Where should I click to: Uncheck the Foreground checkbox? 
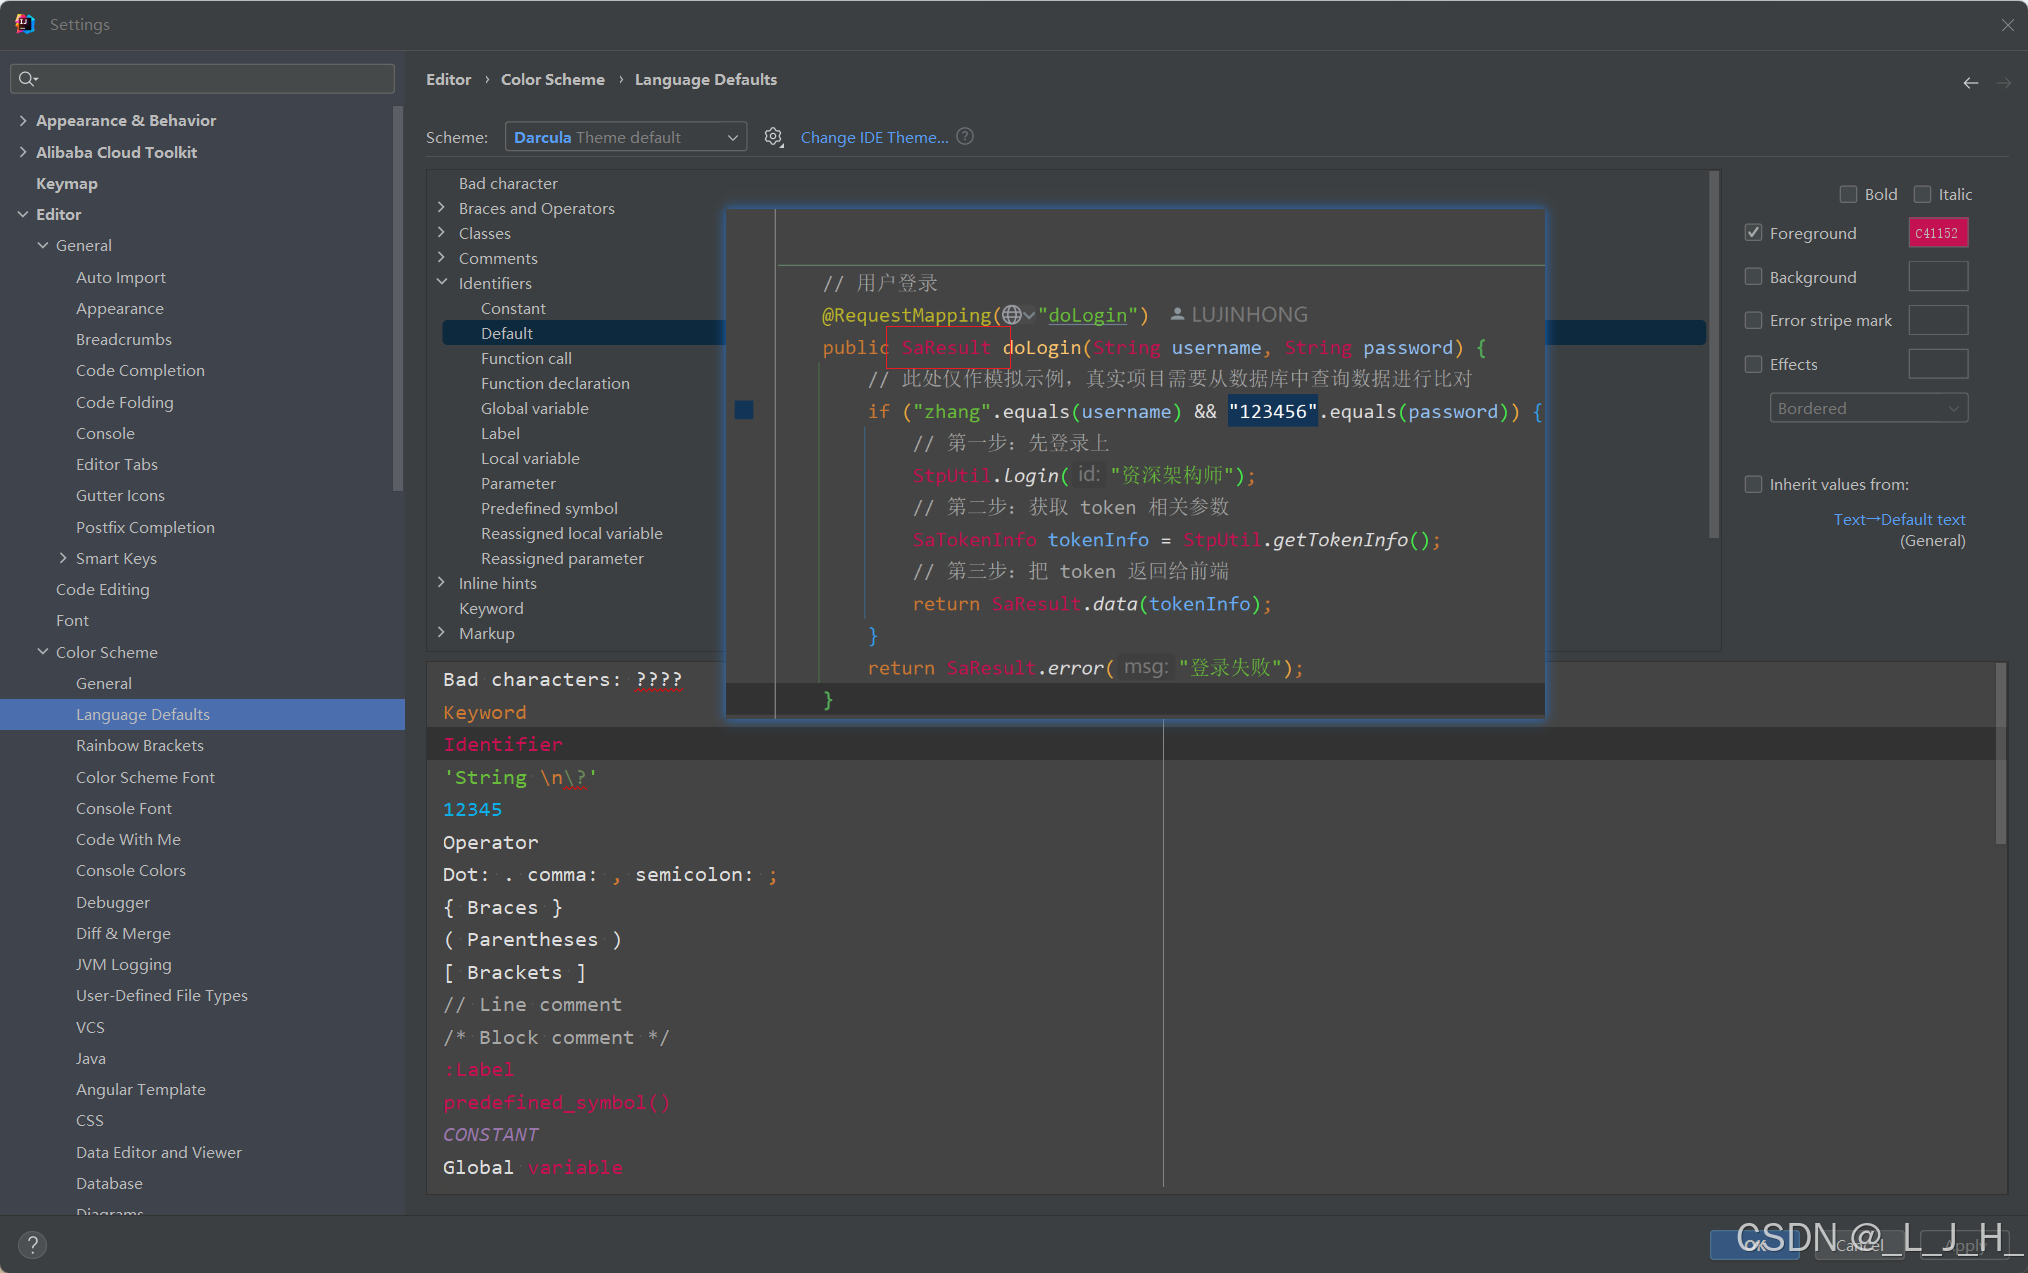click(x=1753, y=233)
